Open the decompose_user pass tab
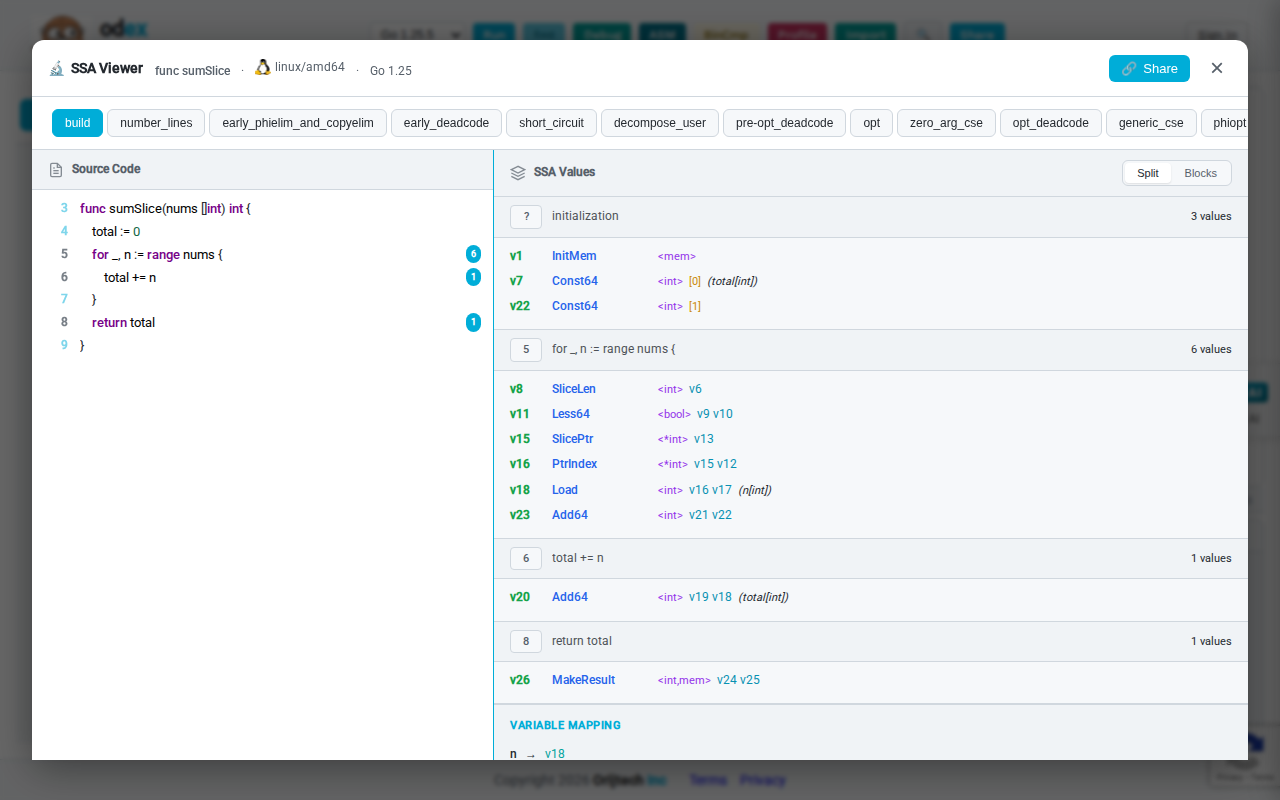 659,122
